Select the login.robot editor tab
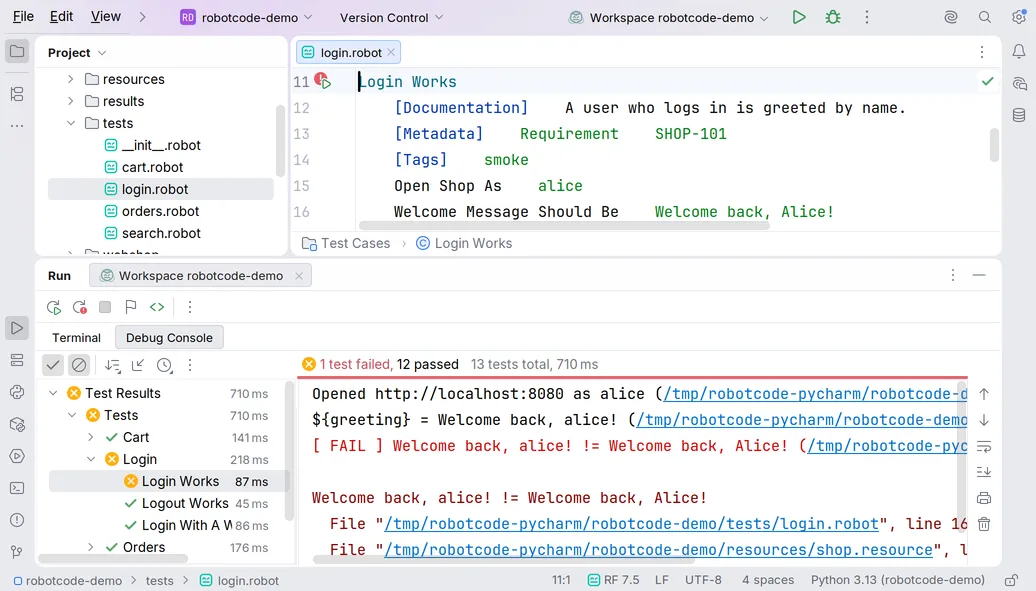This screenshot has width=1036, height=591. click(350, 52)
